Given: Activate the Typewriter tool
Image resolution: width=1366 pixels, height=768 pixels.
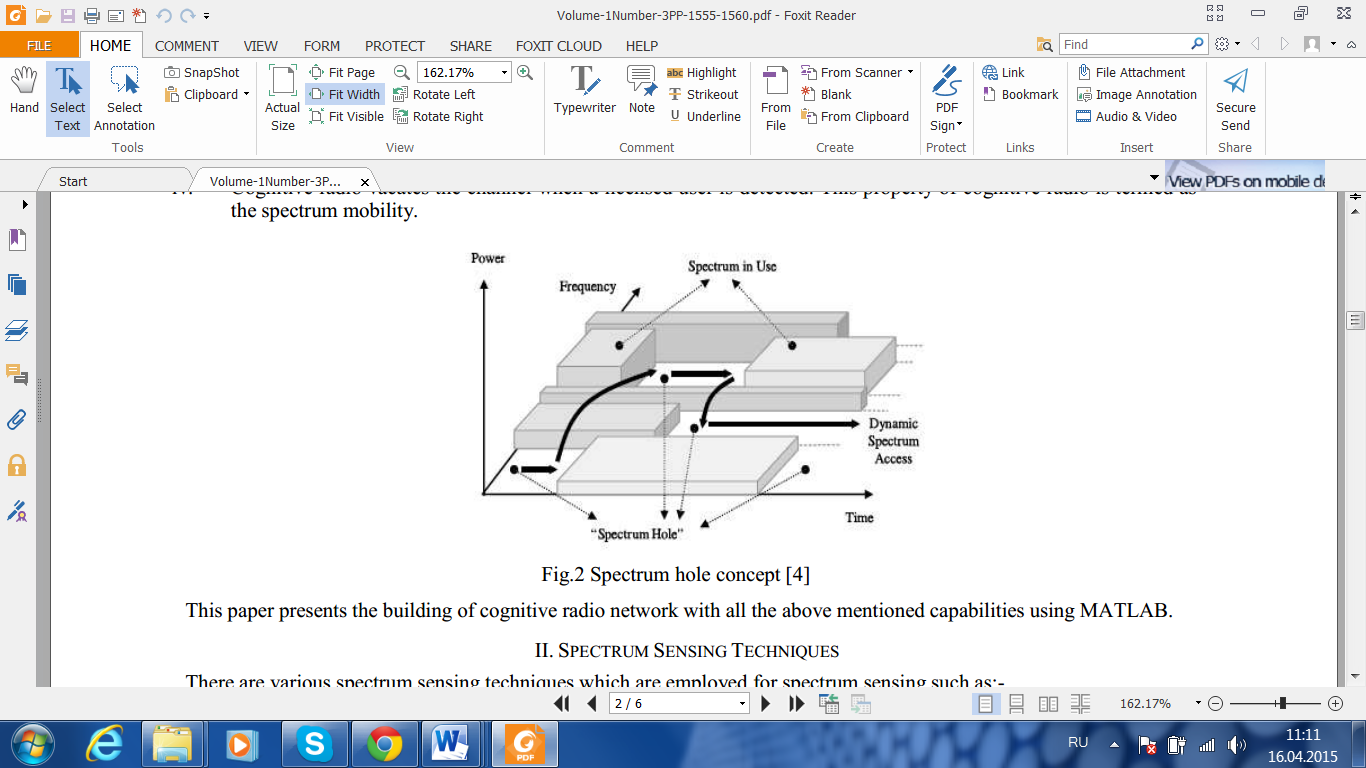Looking at the screenshot, I should click(x=584, y=91).
